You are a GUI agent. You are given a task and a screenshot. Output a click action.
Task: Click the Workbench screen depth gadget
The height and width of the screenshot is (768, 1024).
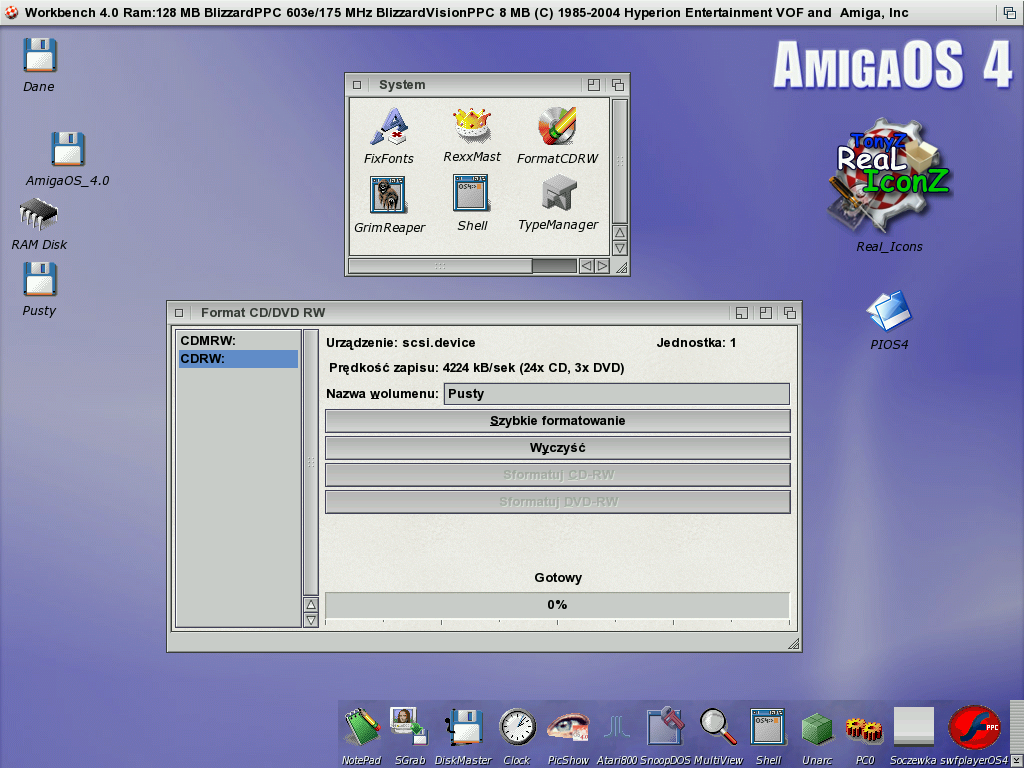(1010, 12)
